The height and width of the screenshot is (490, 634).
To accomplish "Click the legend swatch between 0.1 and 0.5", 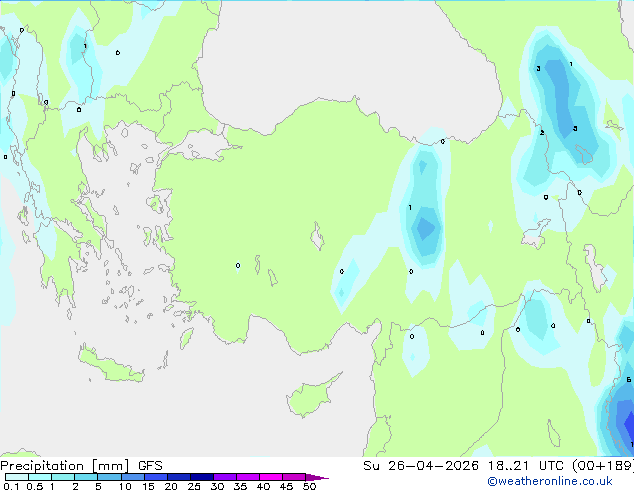I will [17, 477].
